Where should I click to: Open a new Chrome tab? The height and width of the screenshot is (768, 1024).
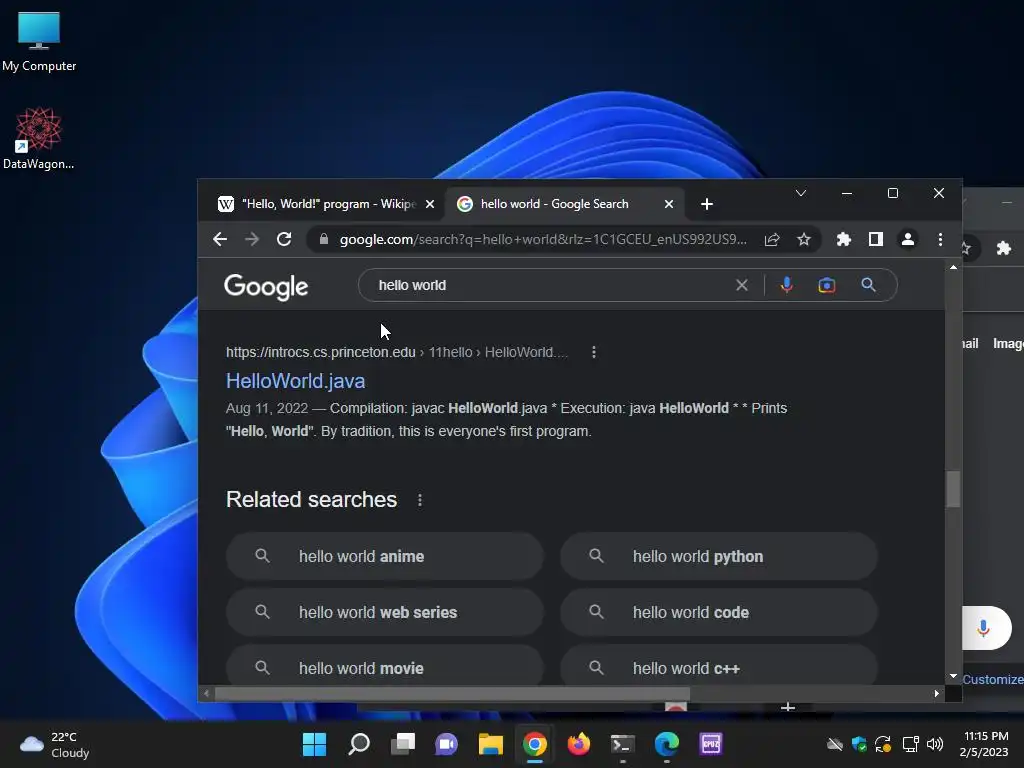[x=707, y=204]
